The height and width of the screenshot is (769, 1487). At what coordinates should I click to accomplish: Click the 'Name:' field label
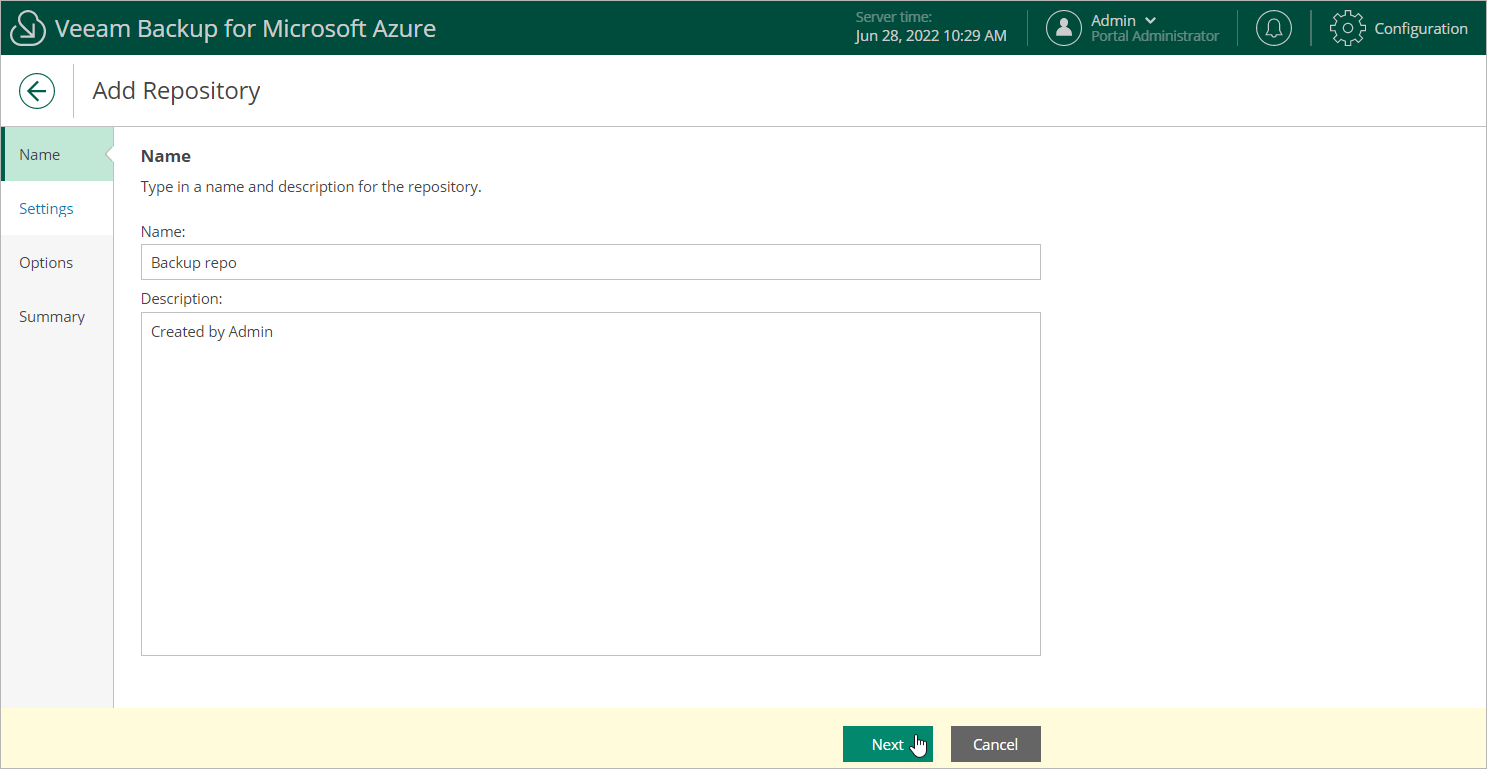pos(164,231)
